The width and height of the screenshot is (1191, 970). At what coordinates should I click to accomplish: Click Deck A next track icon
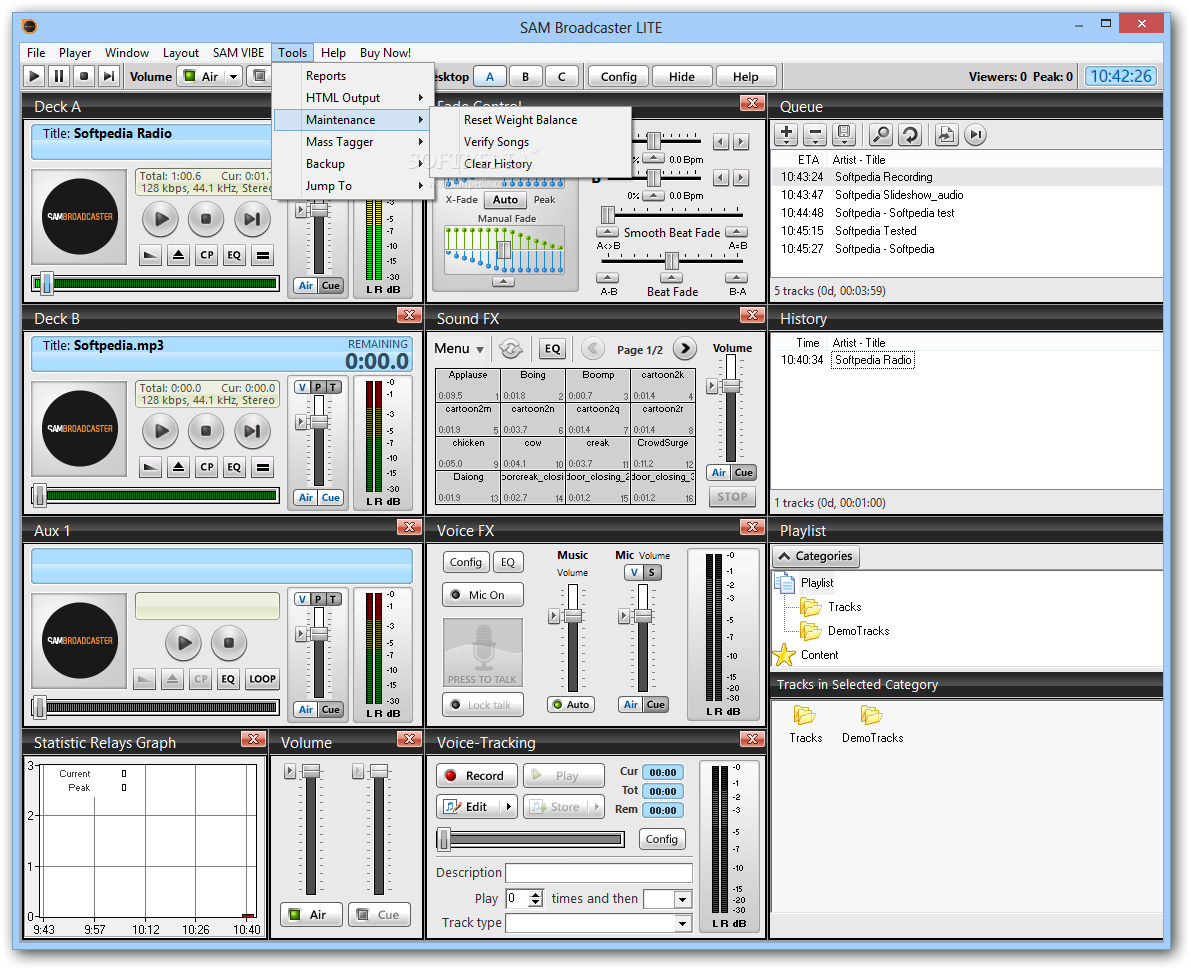click(252, 219)
